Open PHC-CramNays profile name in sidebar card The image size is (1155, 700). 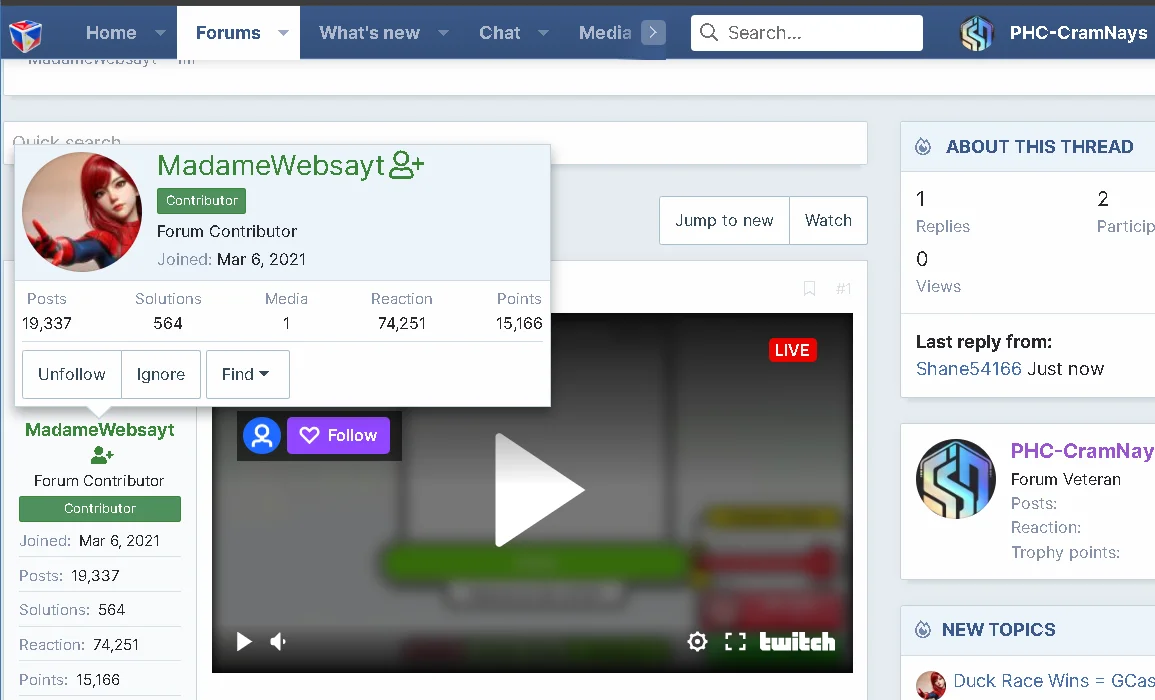pos(1083,451)
